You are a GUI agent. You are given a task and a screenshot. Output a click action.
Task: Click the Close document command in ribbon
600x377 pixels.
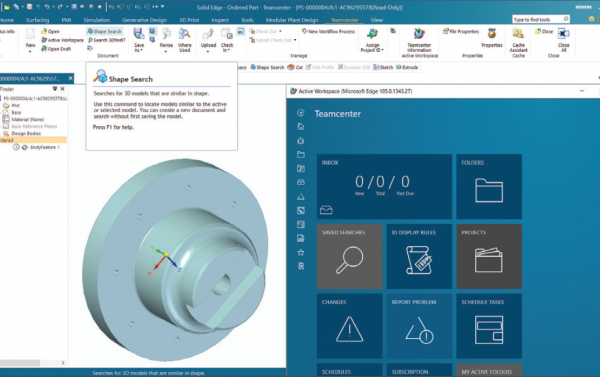pyautogui.click(x=544, y=31)
